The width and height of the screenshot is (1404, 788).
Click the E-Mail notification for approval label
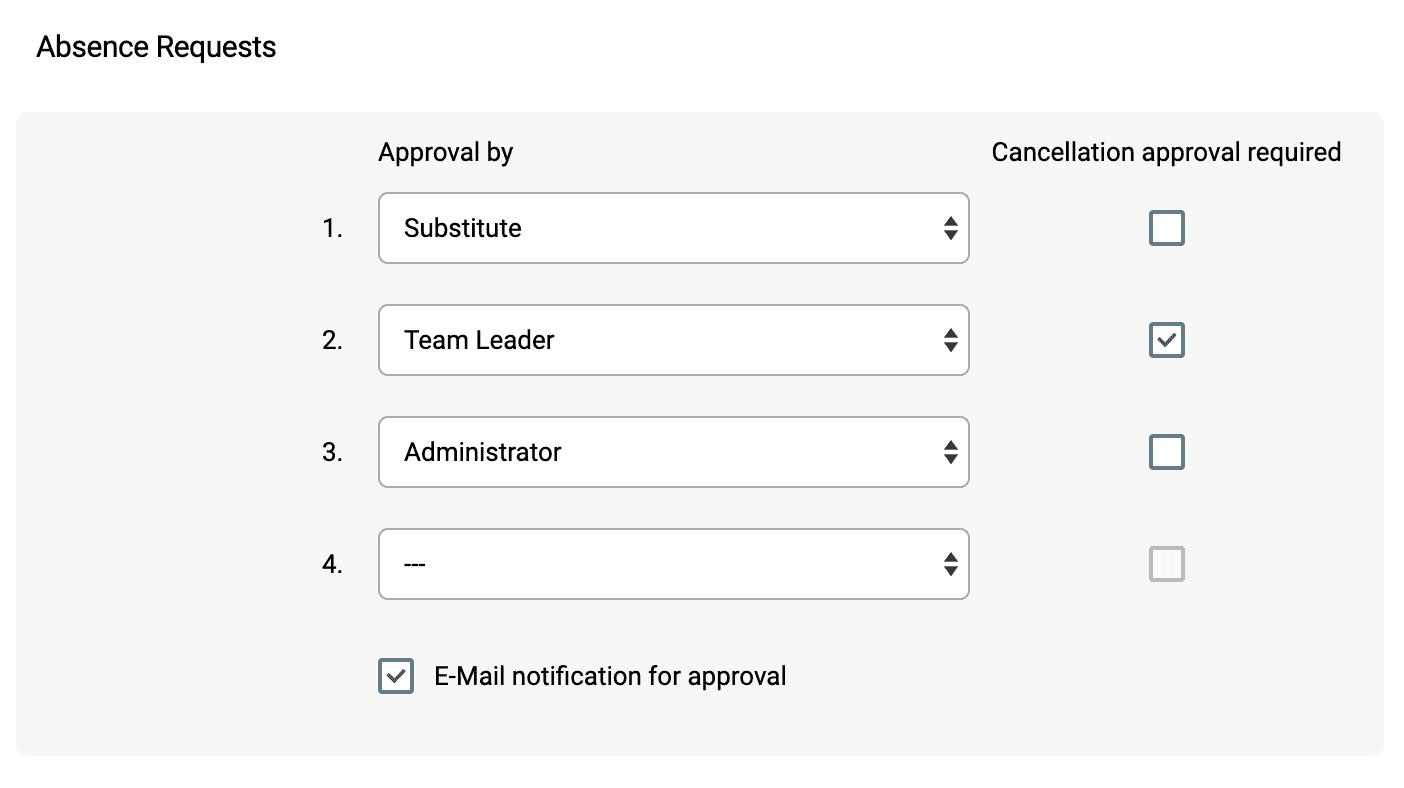tap(611, 676)
